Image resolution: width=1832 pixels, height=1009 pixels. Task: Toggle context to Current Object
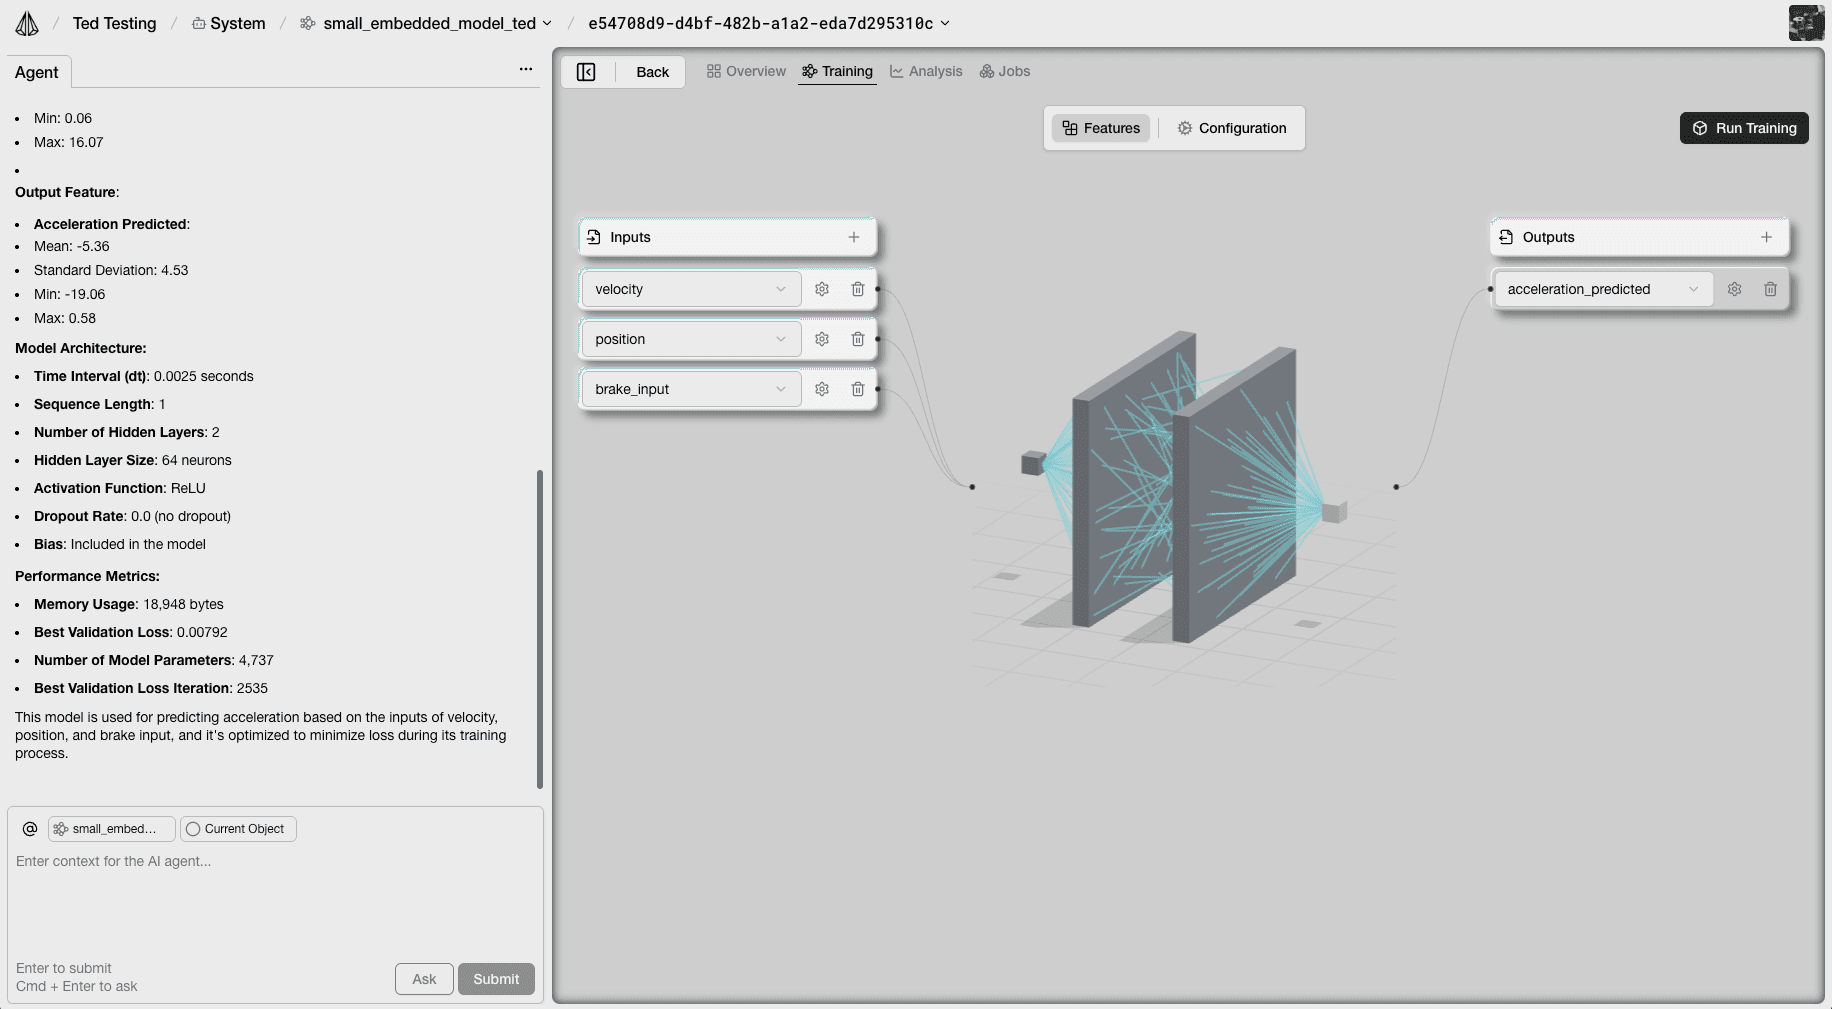237,828
